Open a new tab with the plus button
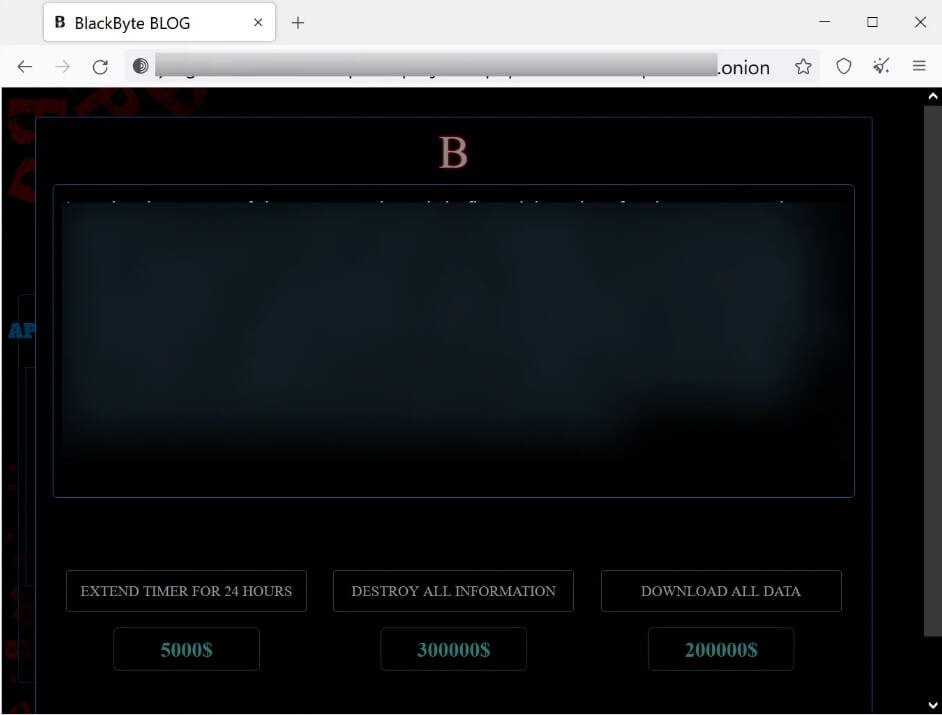Screen dimensions: 942x715 (x=298, y=23)
